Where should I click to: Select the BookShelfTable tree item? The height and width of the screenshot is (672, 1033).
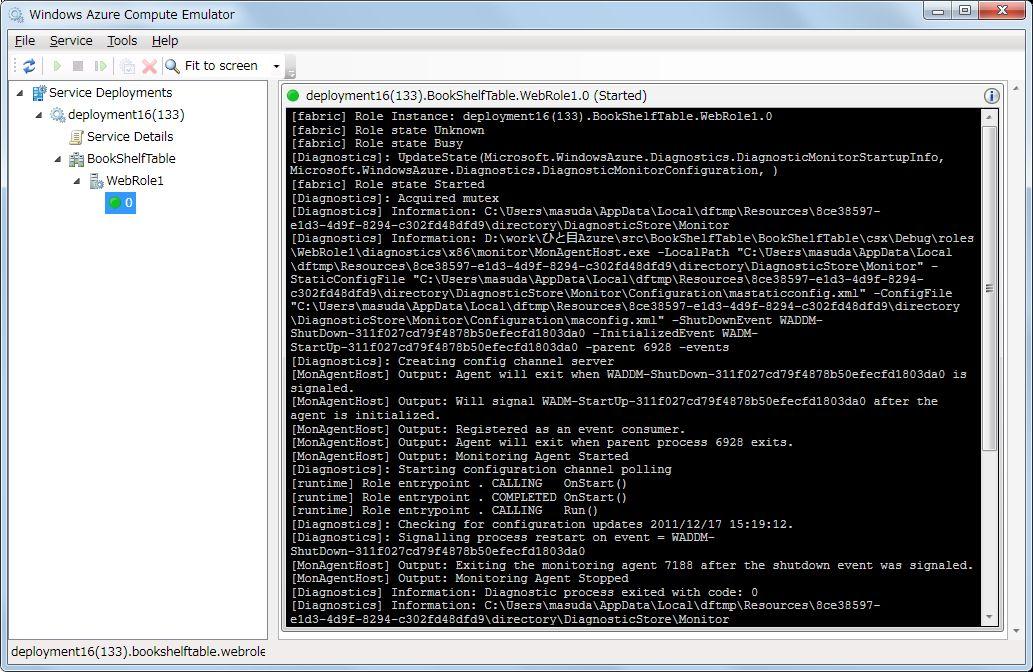(130, 159)
